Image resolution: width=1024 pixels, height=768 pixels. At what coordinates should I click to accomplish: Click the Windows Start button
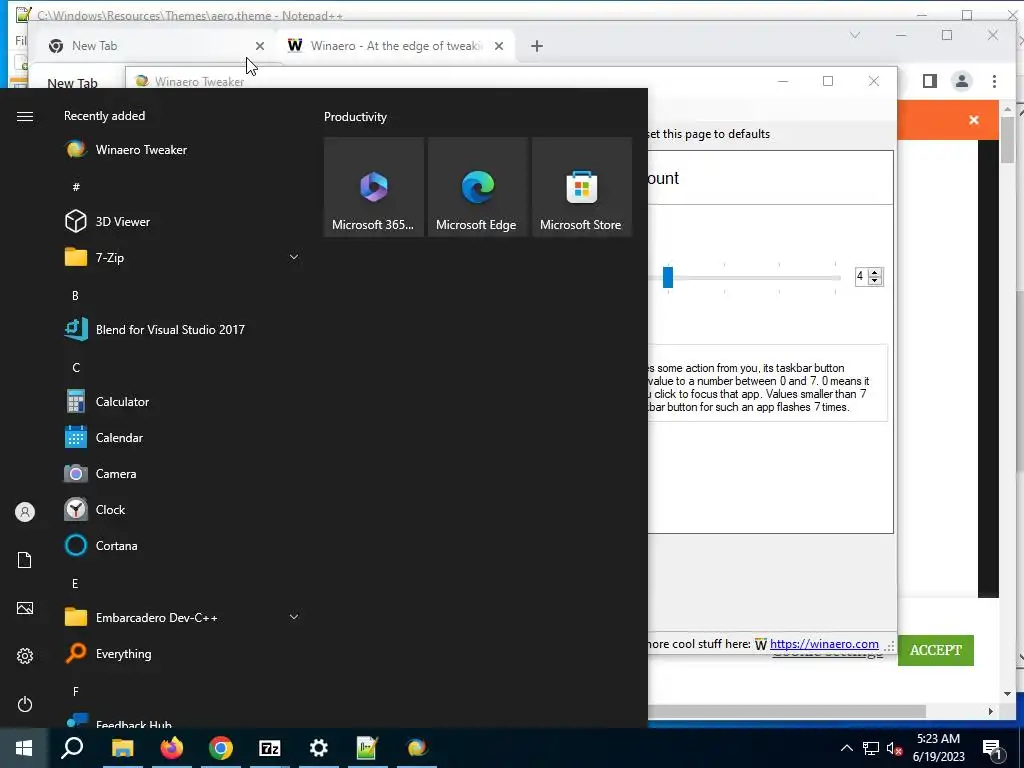(24, 748)
